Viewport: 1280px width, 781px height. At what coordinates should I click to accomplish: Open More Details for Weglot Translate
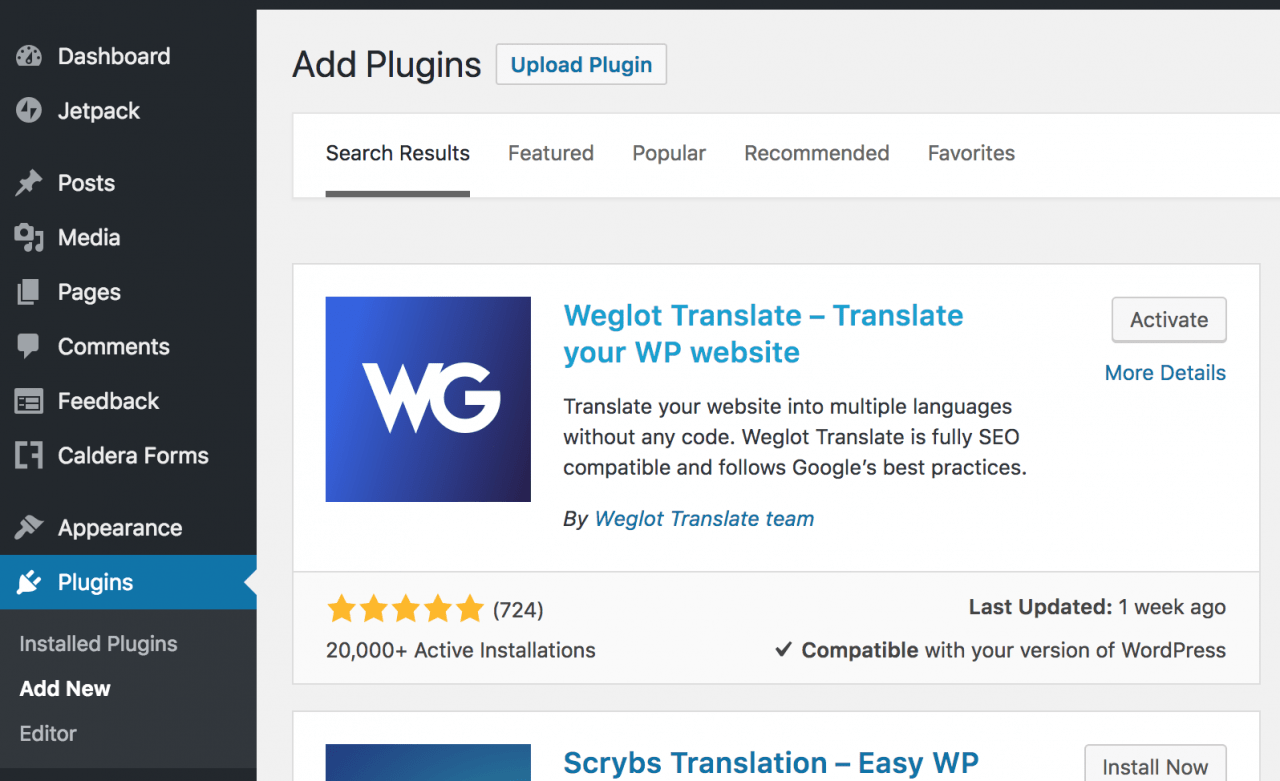1165,373
